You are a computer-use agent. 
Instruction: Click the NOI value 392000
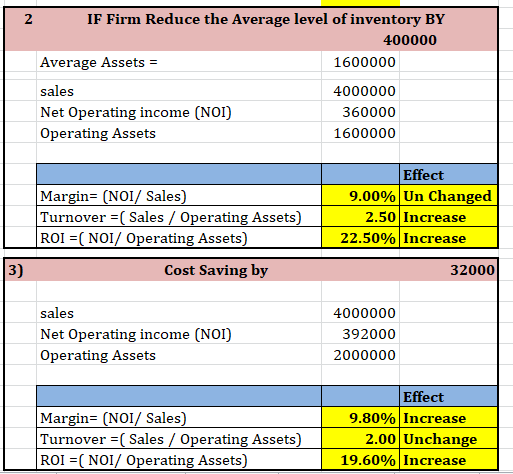point(369,334)
